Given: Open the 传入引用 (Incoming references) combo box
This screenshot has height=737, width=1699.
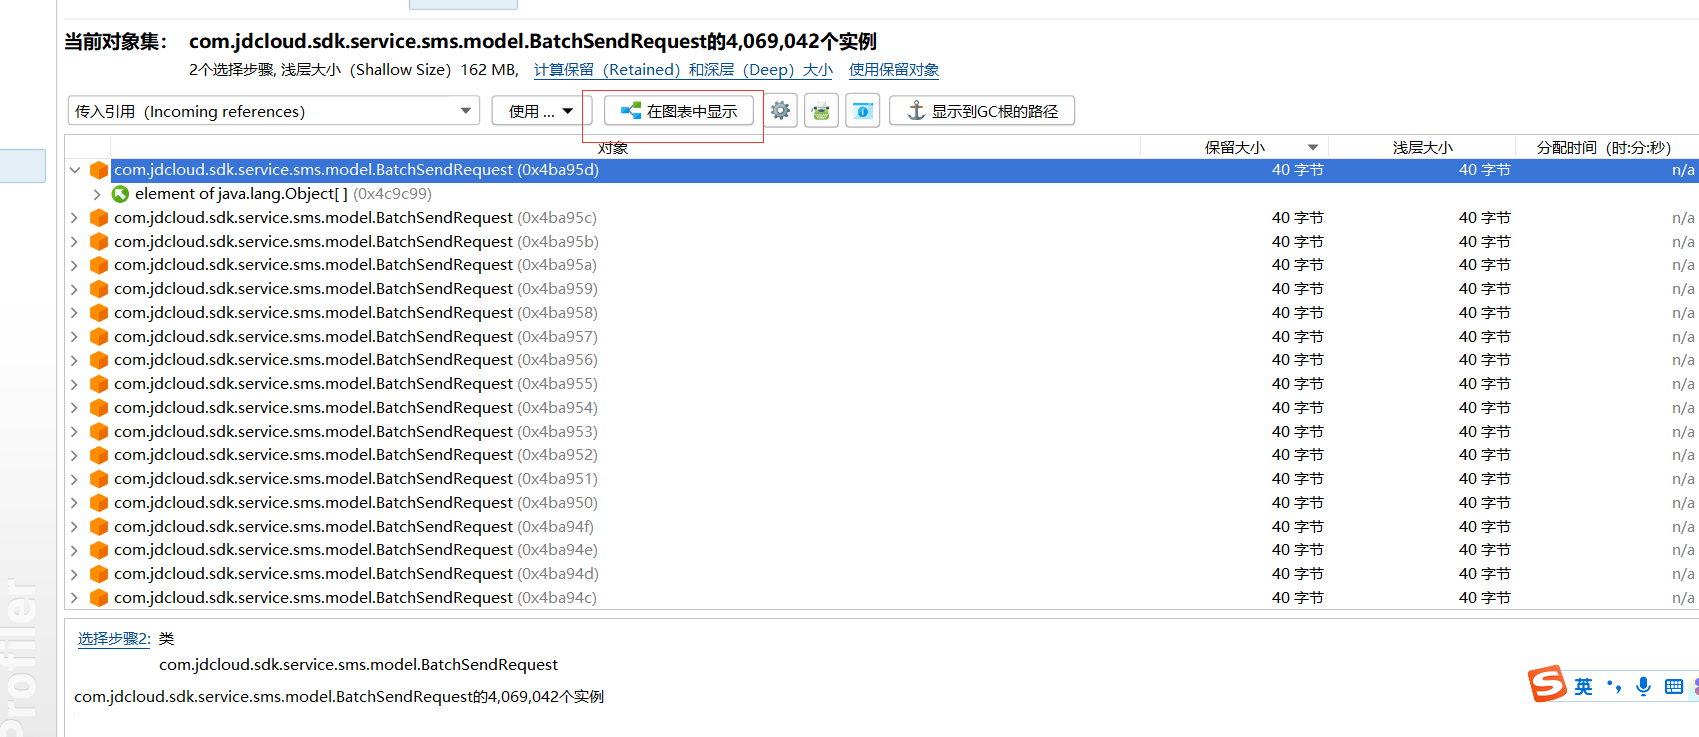Looking at the screenshot, I should (x=273, y=111).
